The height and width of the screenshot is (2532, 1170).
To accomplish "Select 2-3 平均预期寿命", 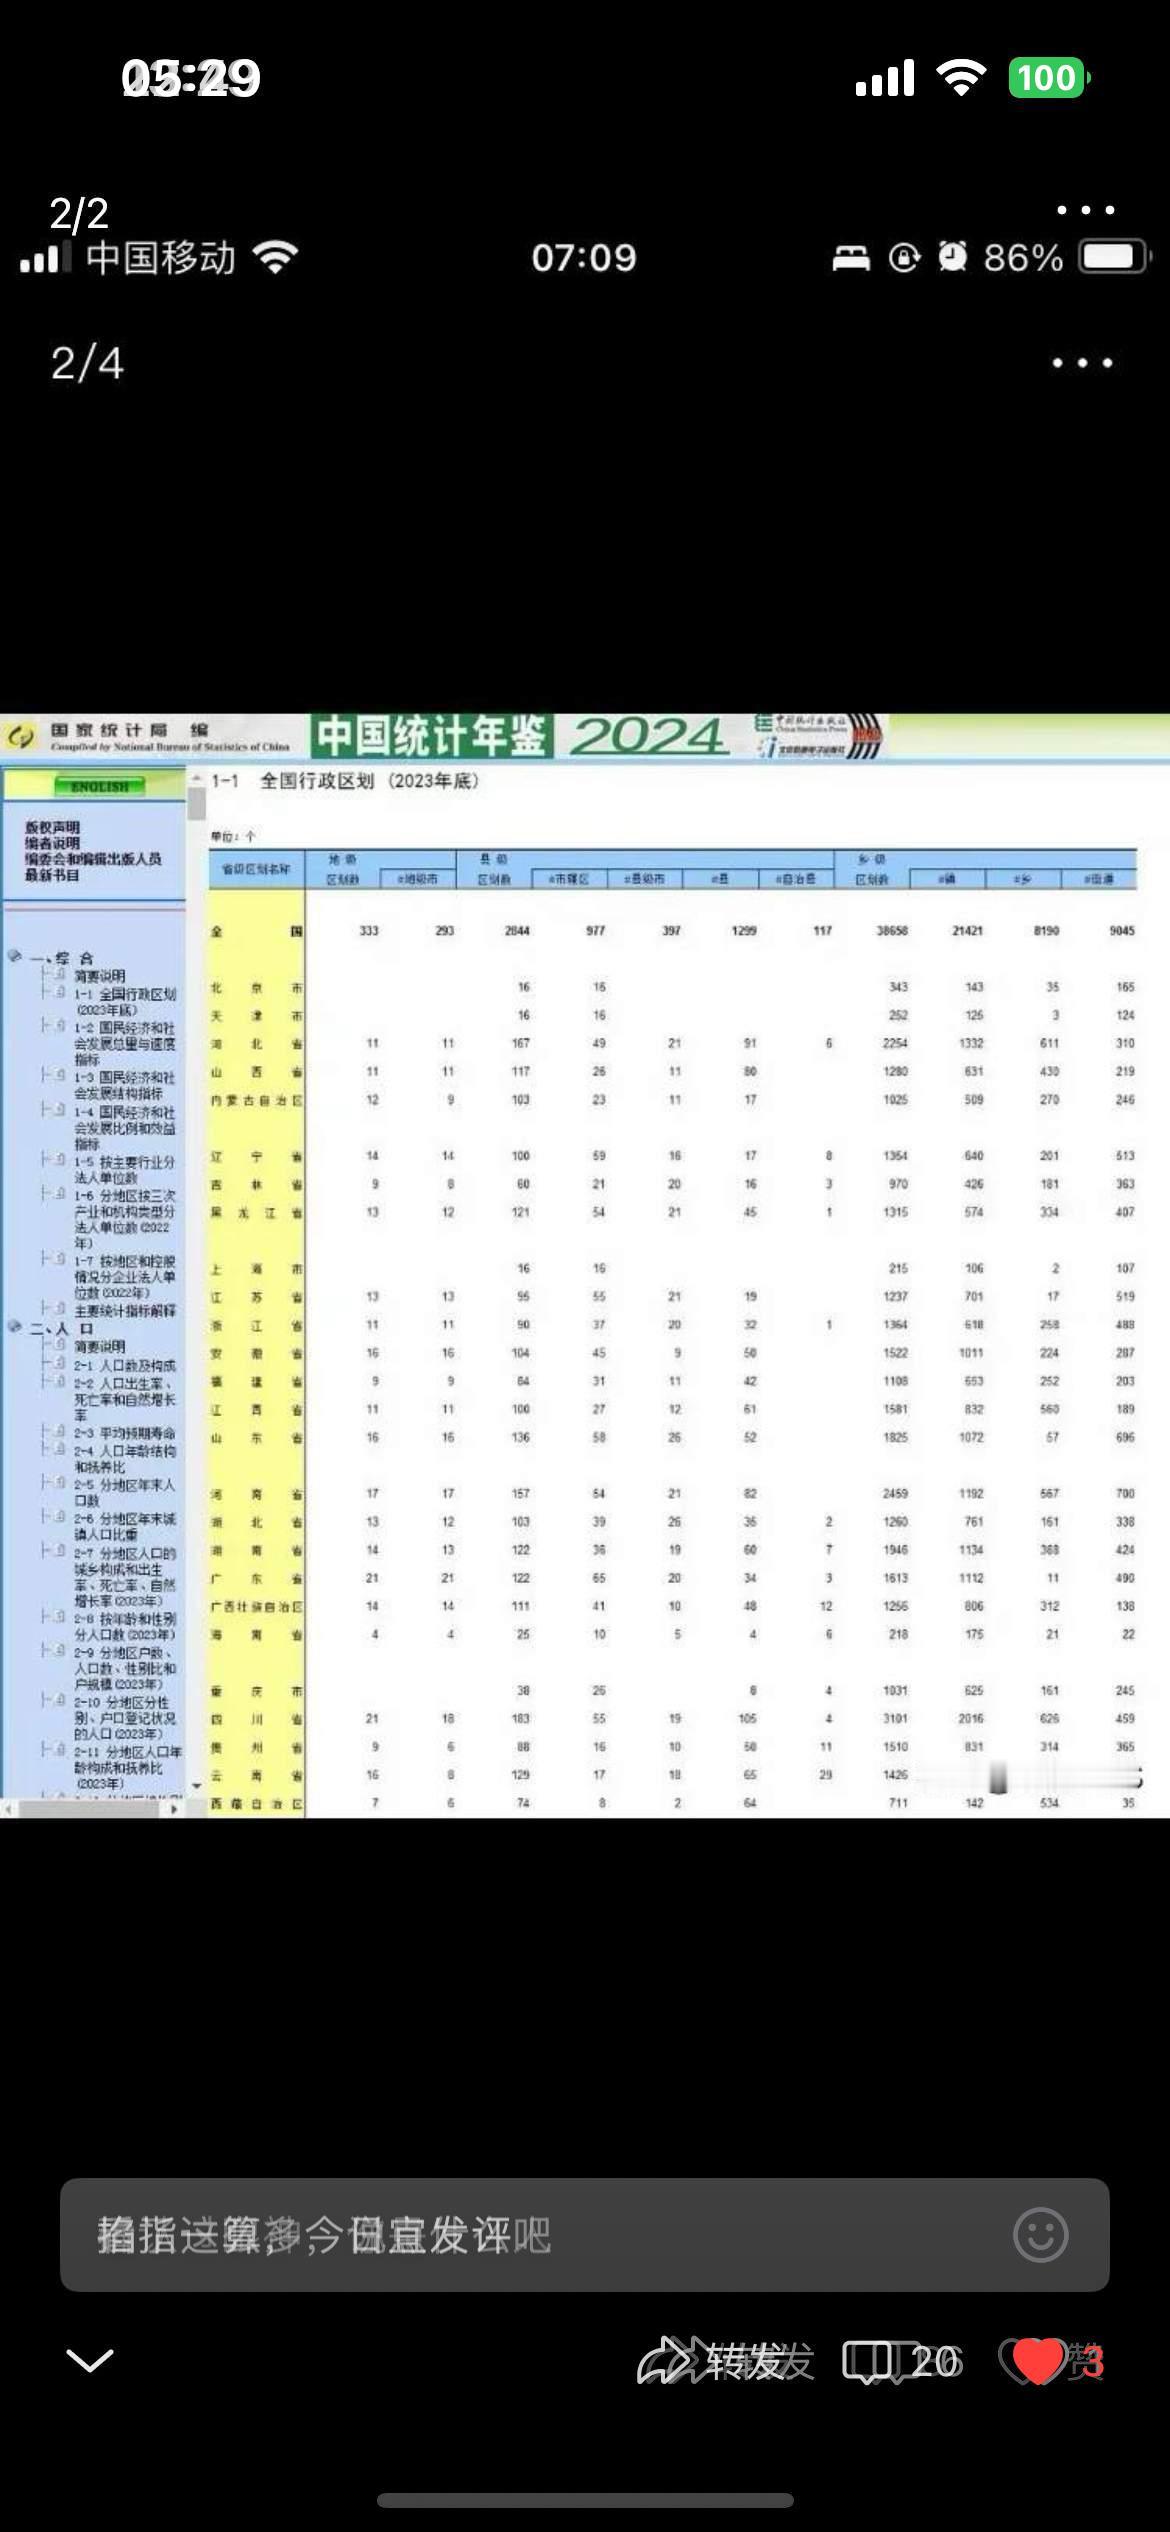I will pyautogui.click(x=126, y=1433).
